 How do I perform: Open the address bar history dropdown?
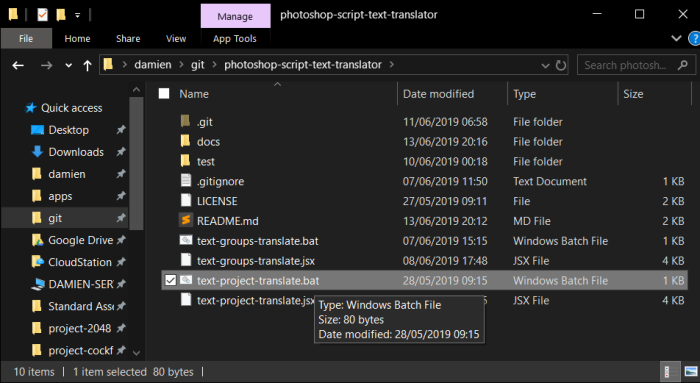coord(545,66)
